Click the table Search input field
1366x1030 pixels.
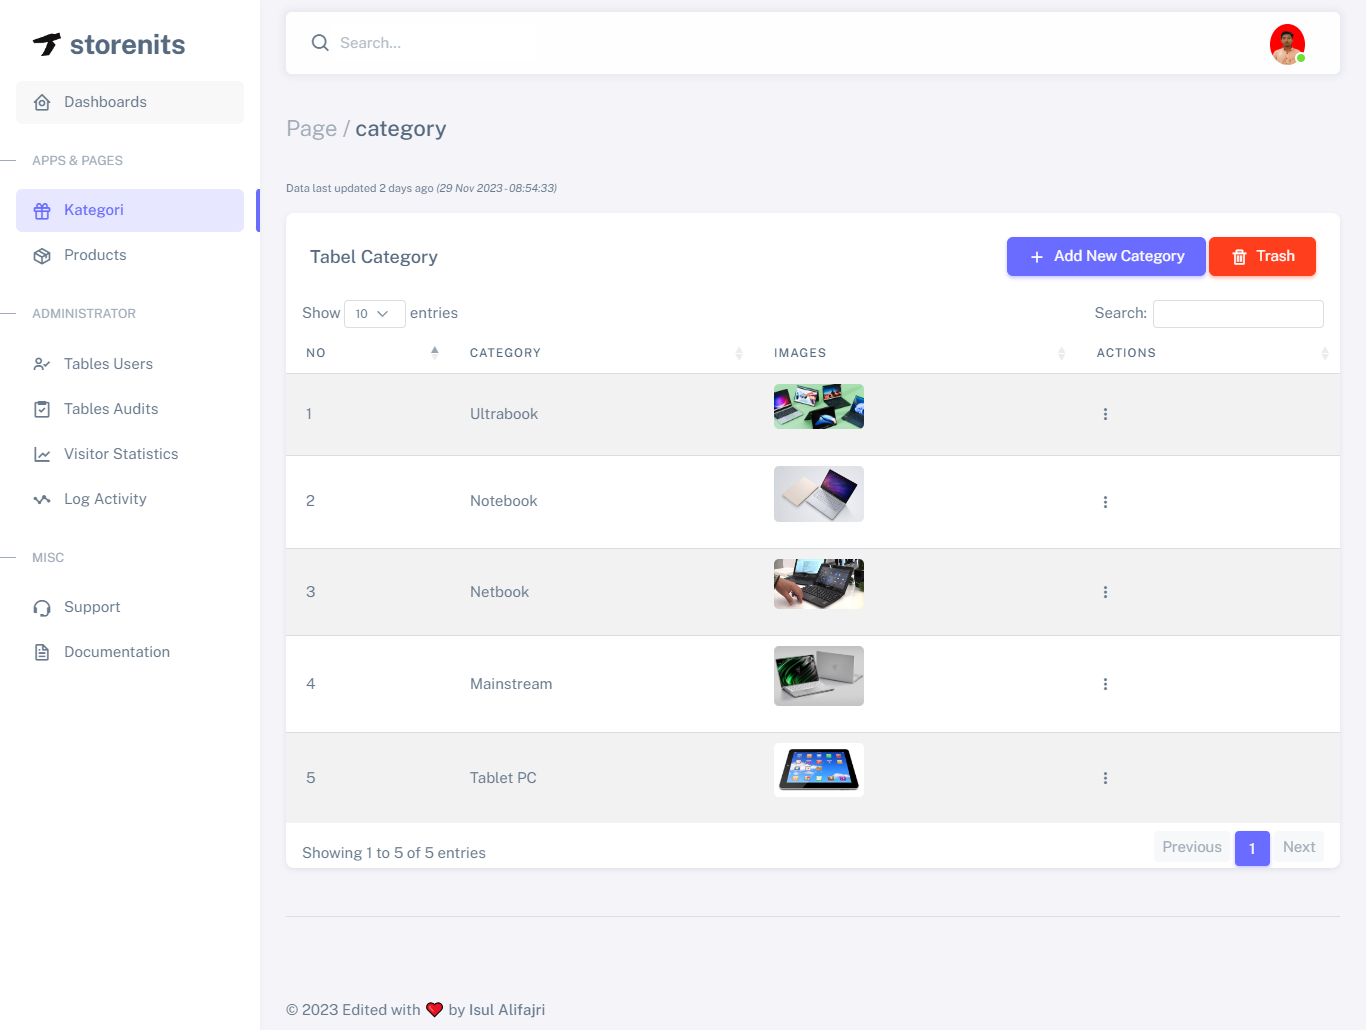pos(1238,314)
